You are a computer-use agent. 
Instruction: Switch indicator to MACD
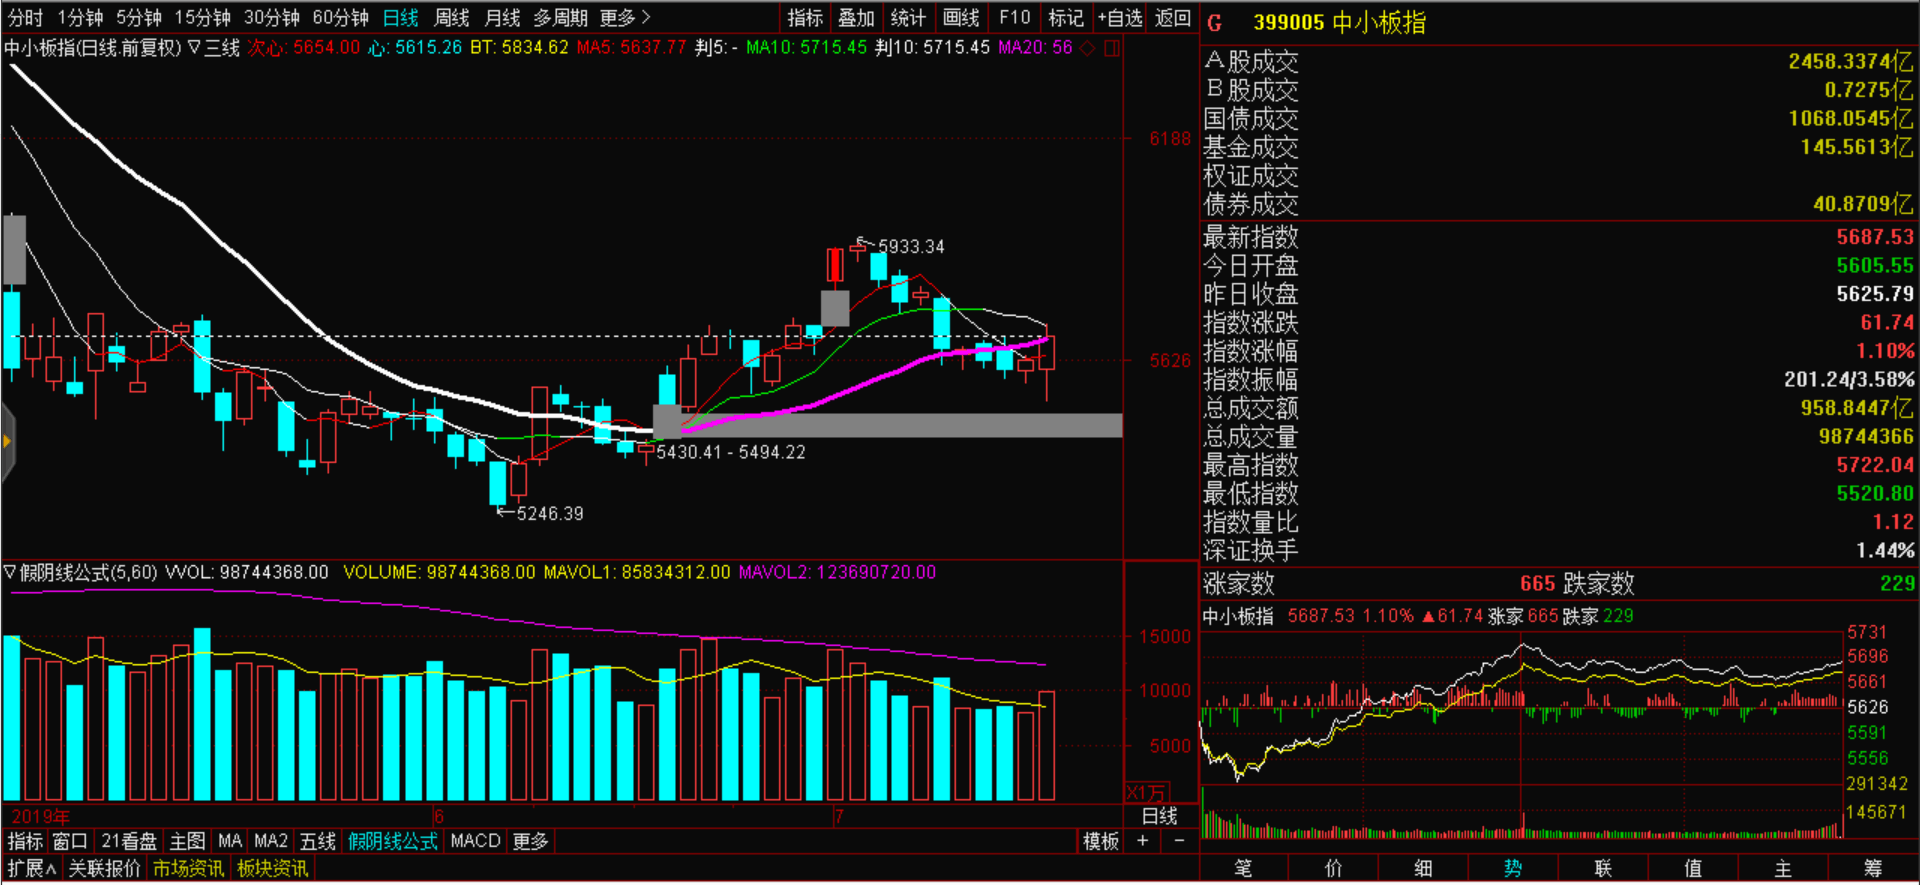click(475, 841)
